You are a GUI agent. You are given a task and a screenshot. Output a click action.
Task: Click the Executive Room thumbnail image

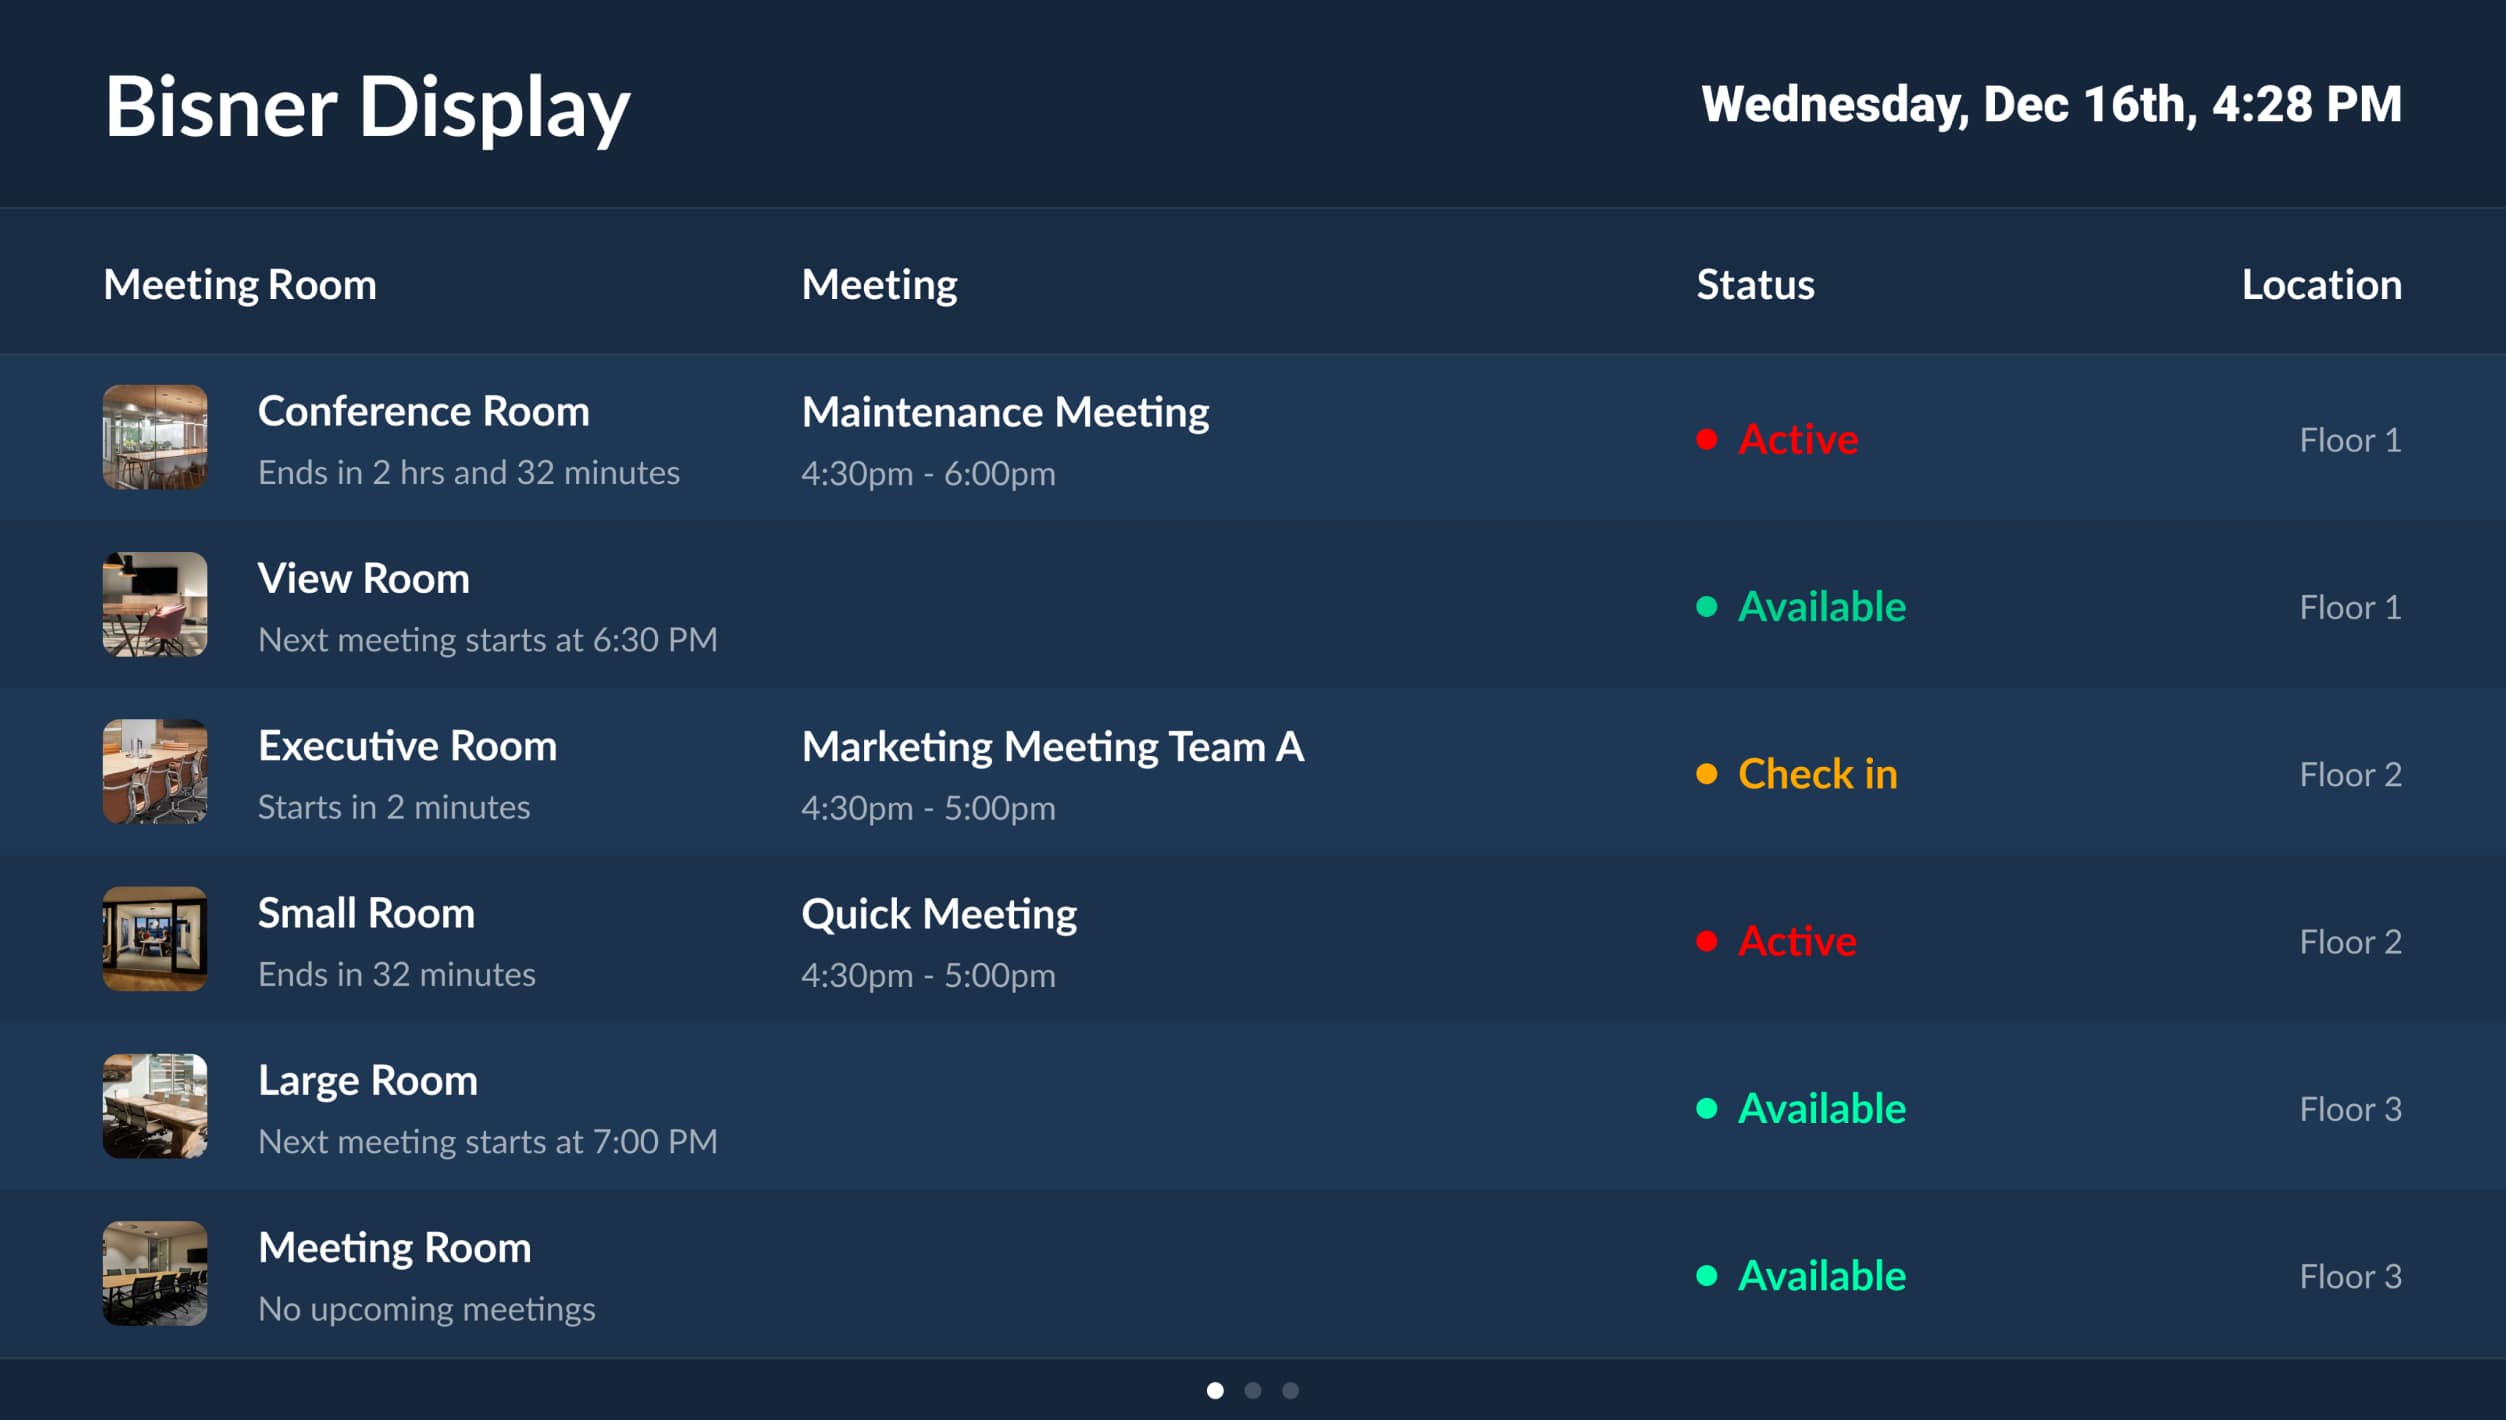156,772
